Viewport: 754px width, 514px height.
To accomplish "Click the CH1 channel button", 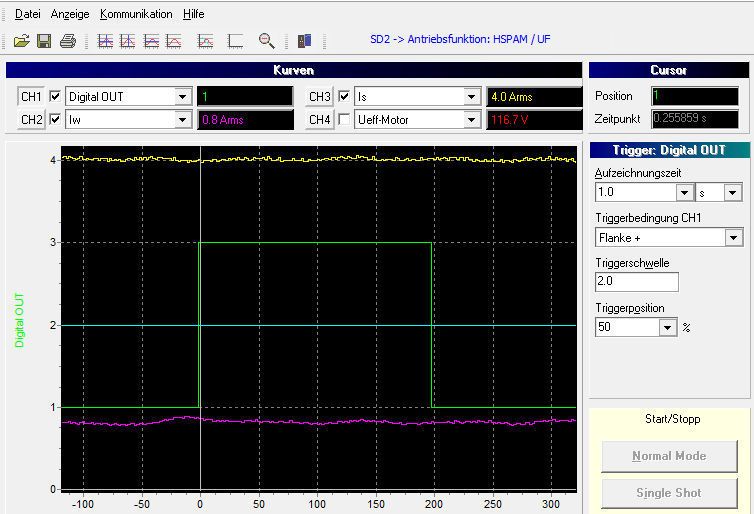I will (31, 97).
